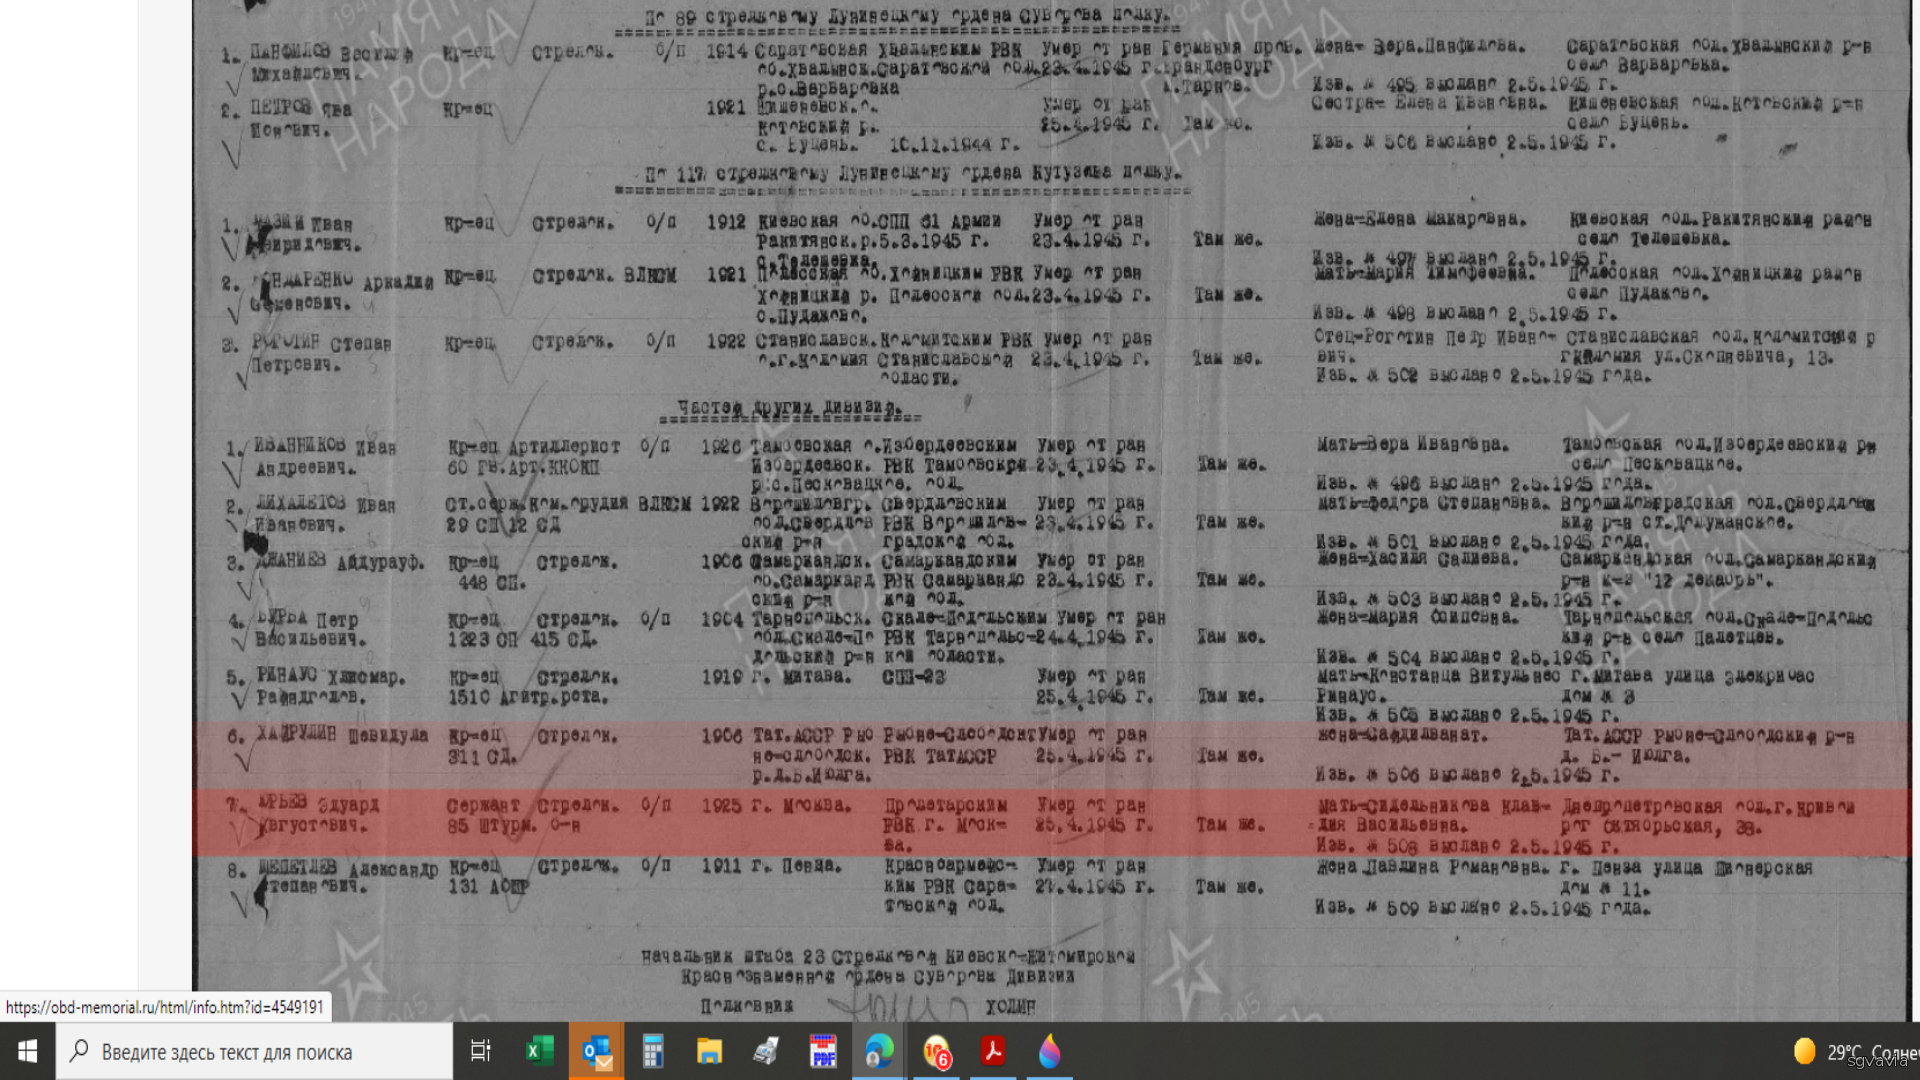
Task: Switch to Outlook in the taskbar
Action: [x=596, y=1051]
